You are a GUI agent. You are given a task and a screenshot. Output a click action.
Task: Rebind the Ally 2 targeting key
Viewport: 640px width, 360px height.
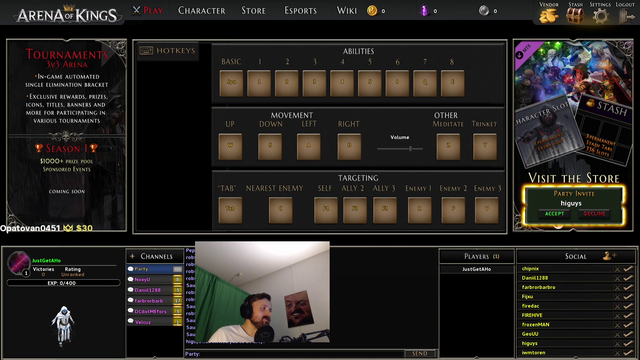coord(355,210)
